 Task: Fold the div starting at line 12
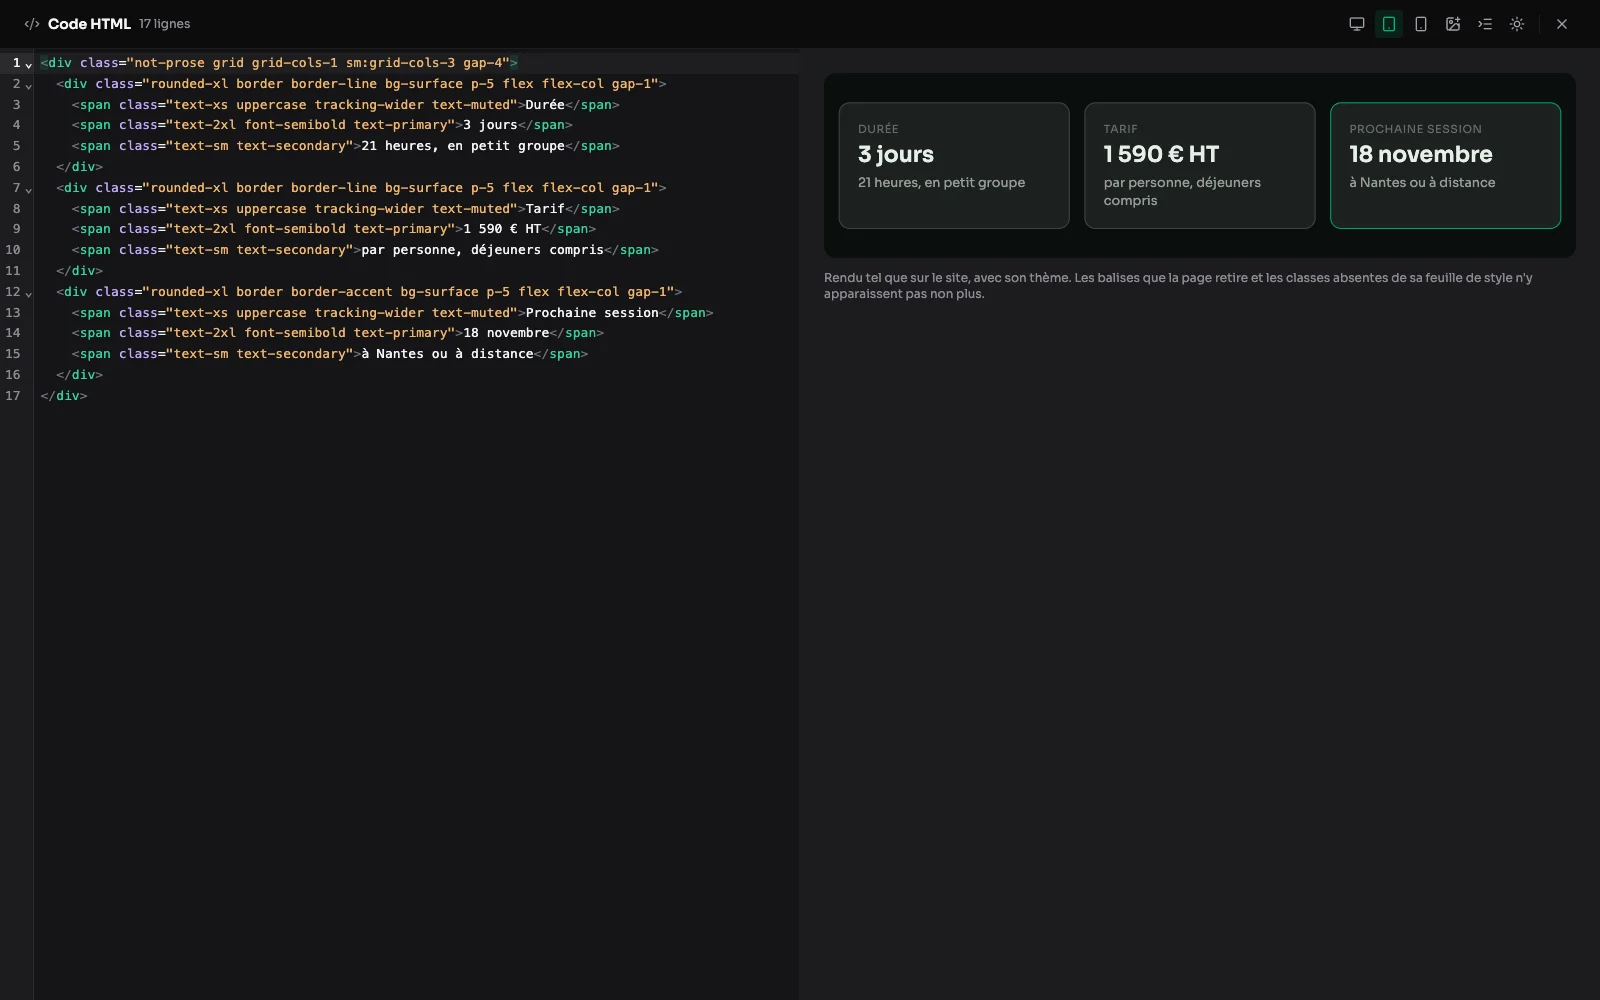point(29,293)
